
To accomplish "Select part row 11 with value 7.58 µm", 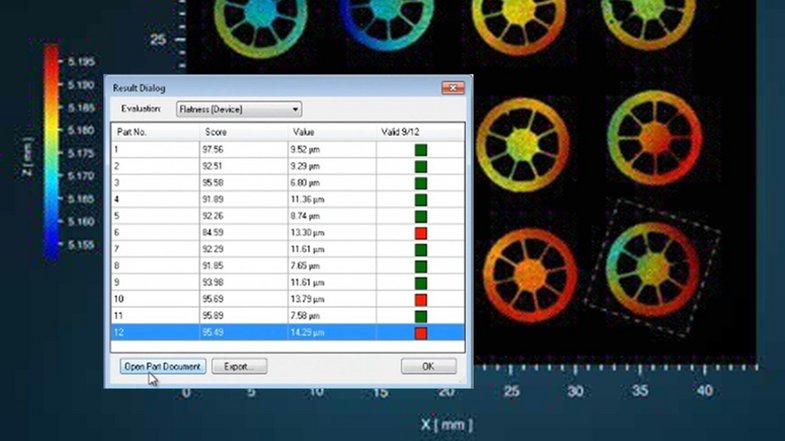I will pyautogui.click(x=288, y=315).
